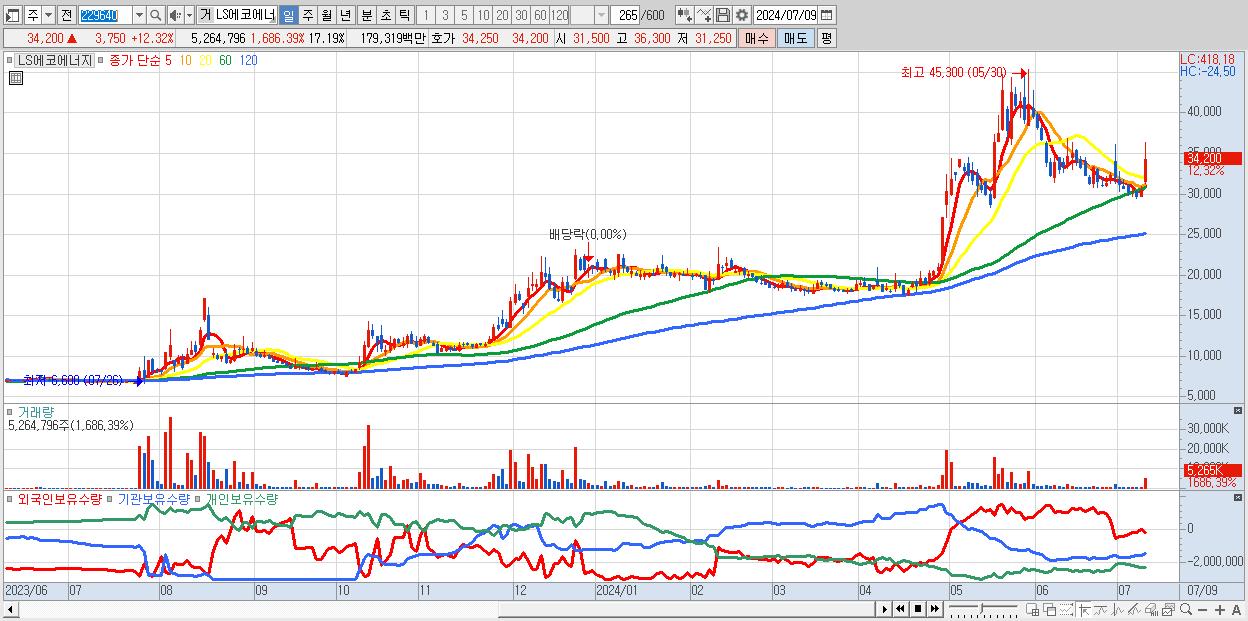Select the 일 (daily) period button
The height and width of the screenshot is (621, 1248).
tap(288, 15)
